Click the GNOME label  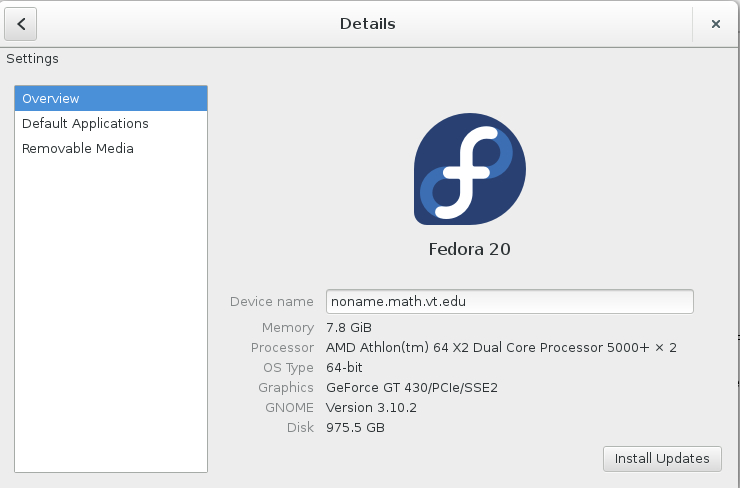289,408
